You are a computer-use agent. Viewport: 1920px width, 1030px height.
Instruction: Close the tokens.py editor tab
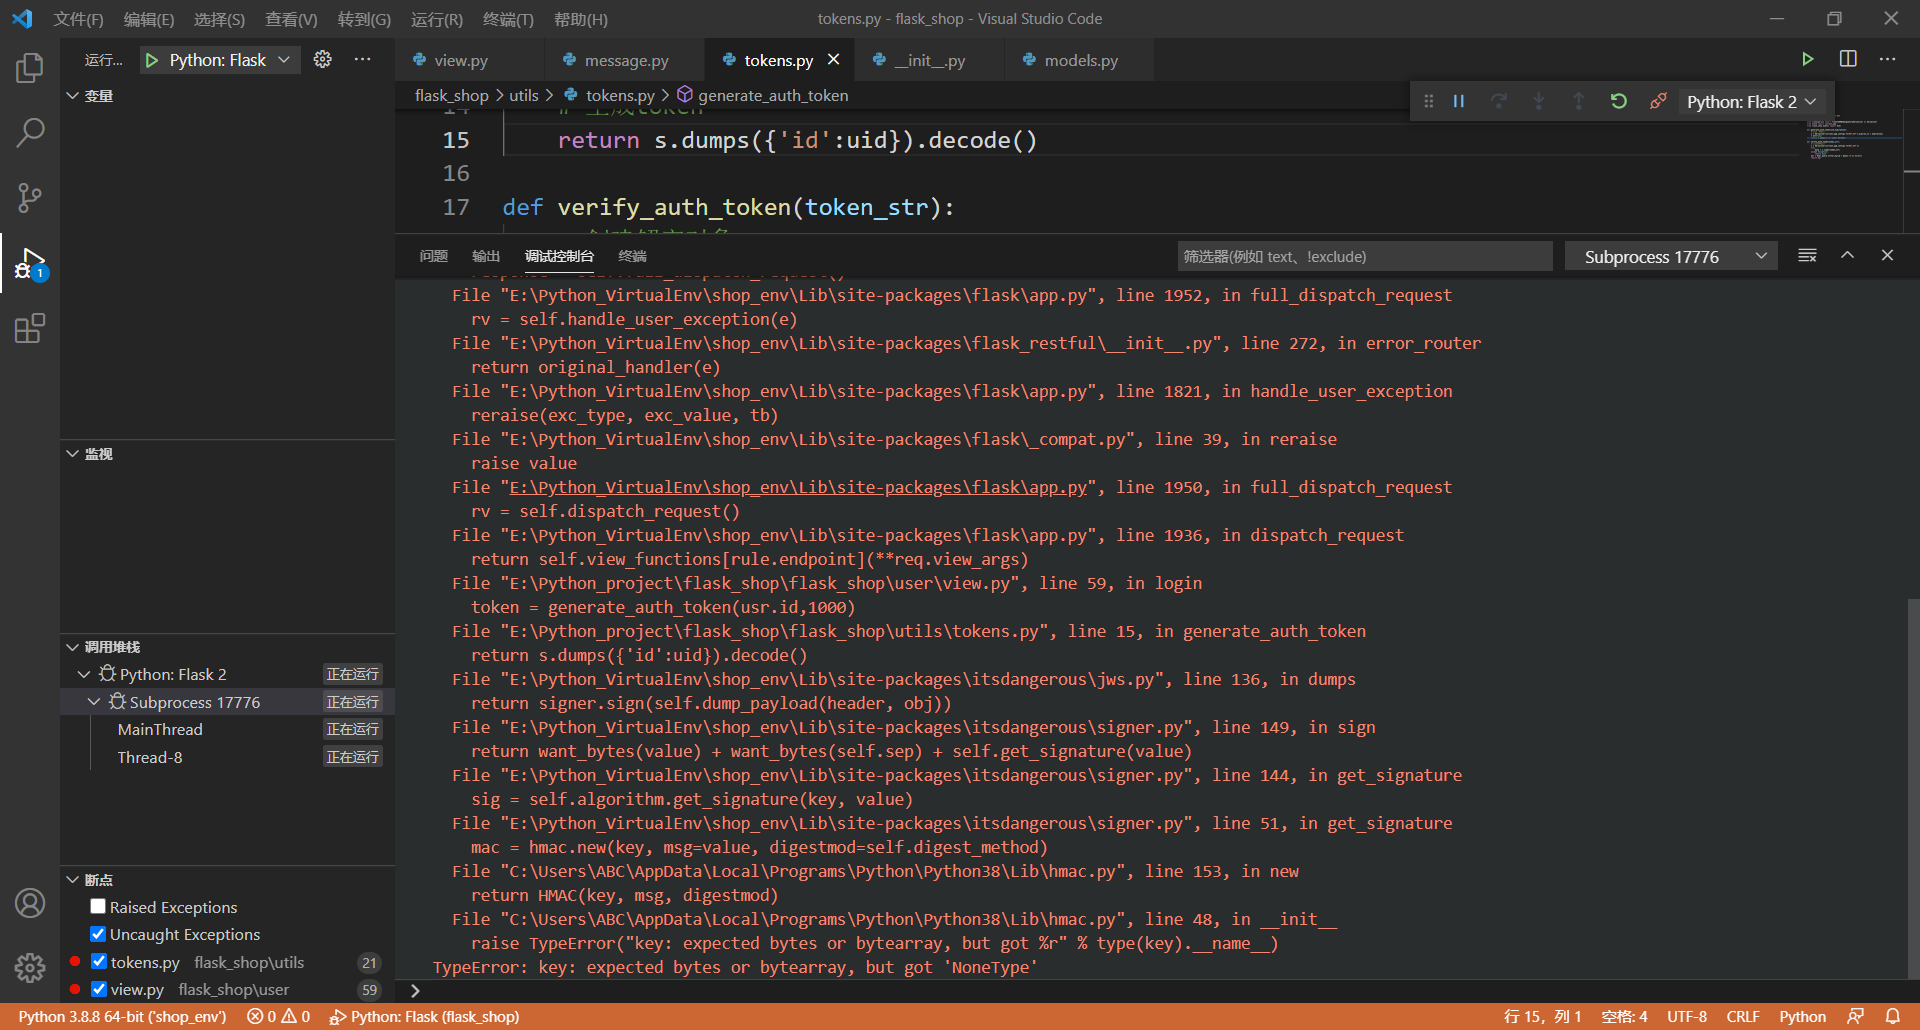coord(834,60)
